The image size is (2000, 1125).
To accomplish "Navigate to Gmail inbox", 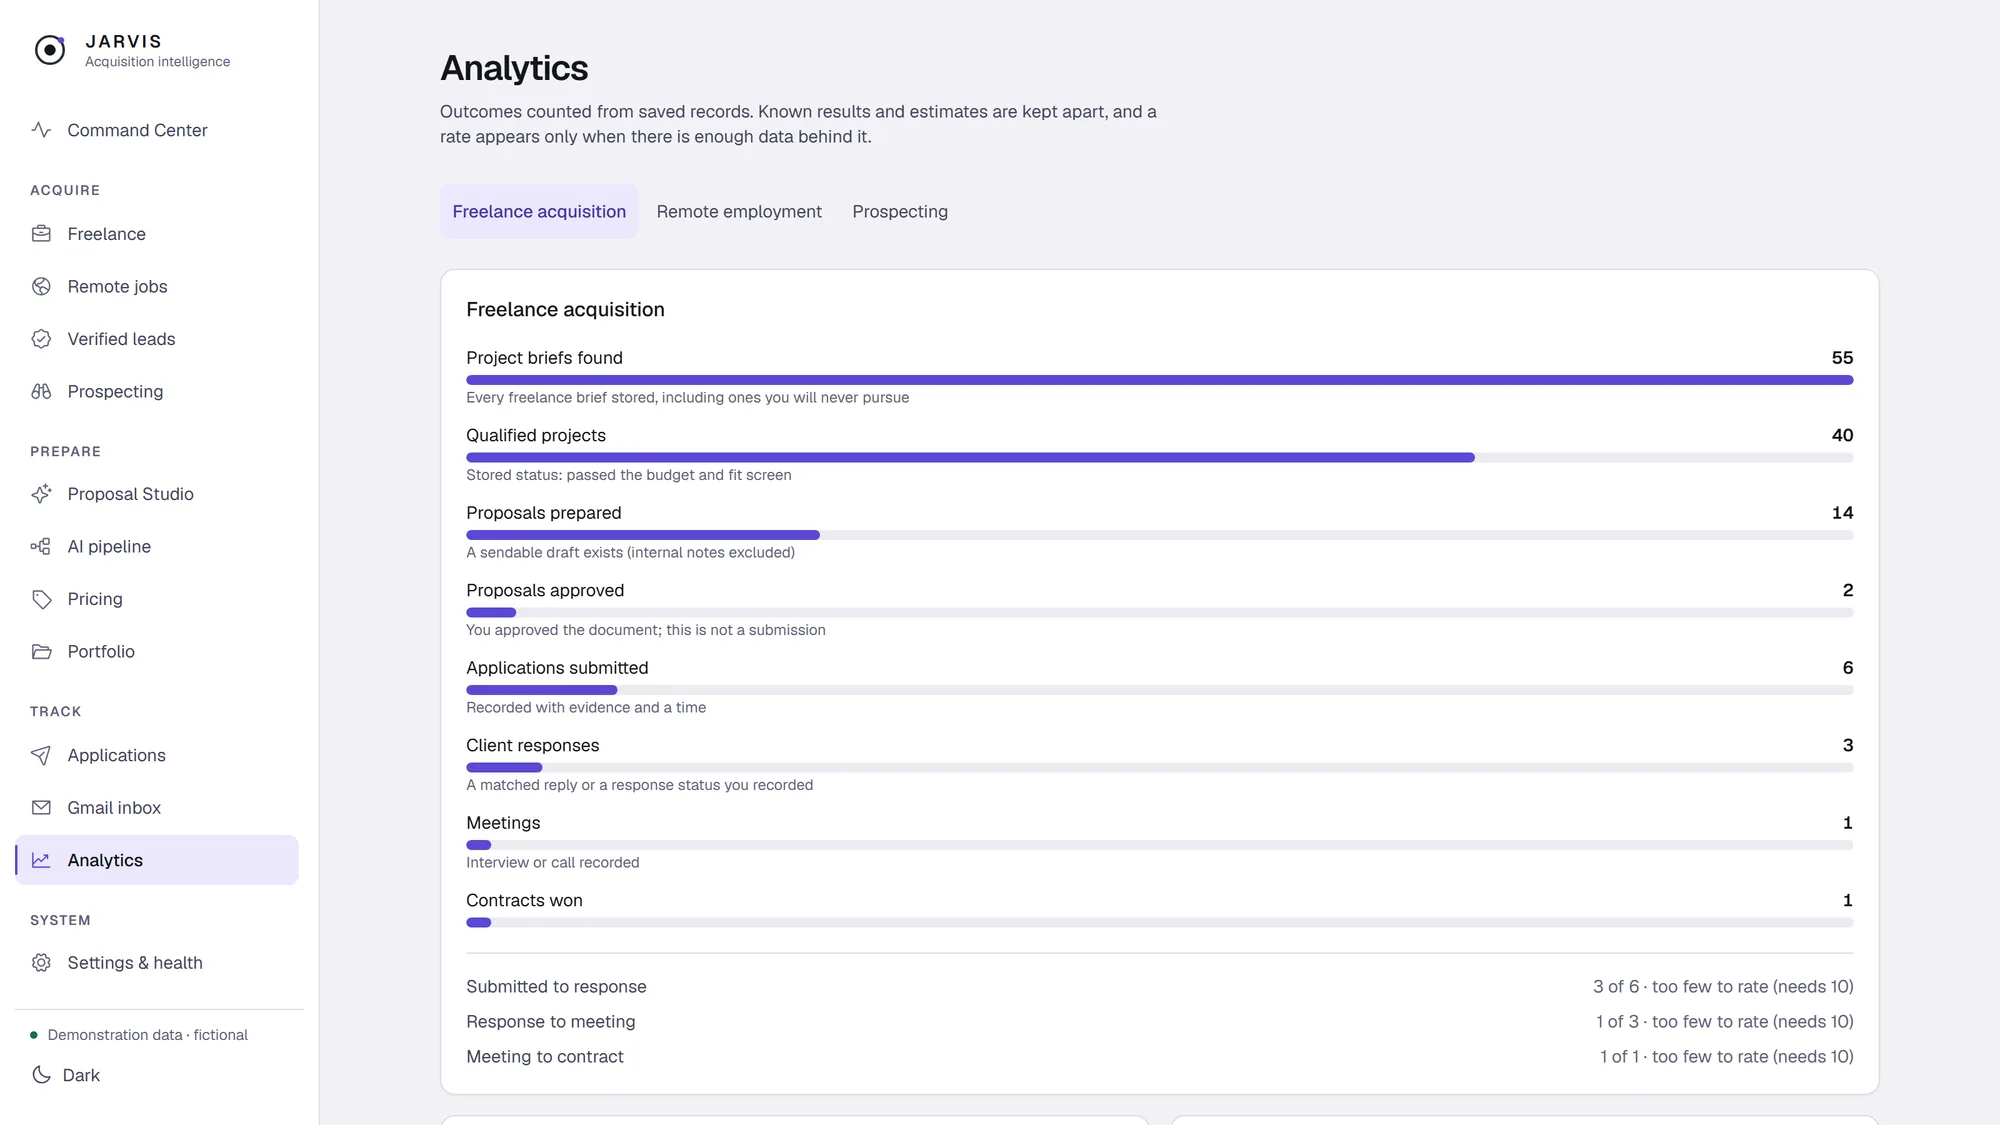I will (157, 807).
